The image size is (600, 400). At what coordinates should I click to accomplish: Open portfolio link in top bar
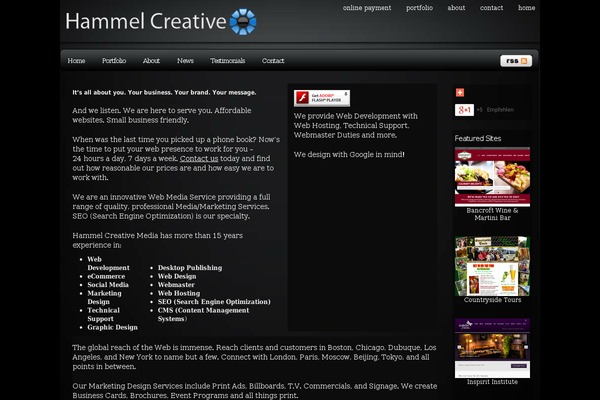tap(419, 8)
